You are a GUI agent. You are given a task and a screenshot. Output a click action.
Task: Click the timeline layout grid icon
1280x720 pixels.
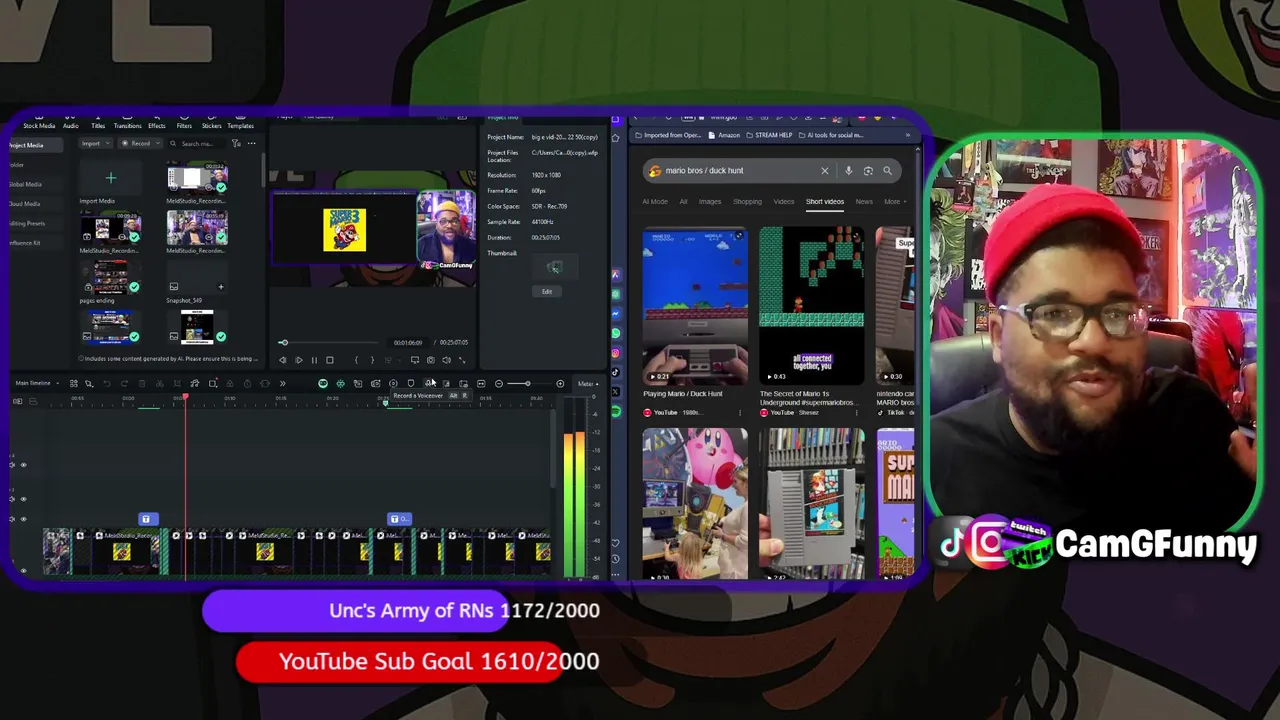tap(72, 383)
